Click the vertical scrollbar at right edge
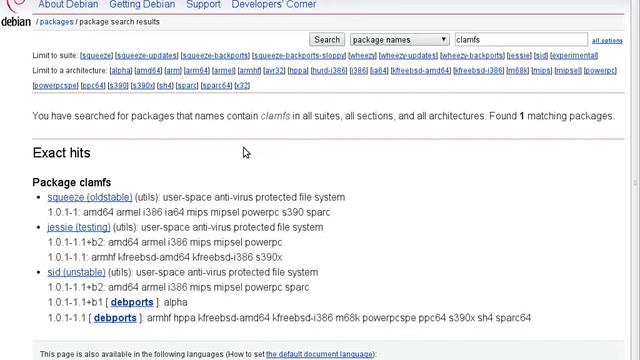 click(635, 182)
